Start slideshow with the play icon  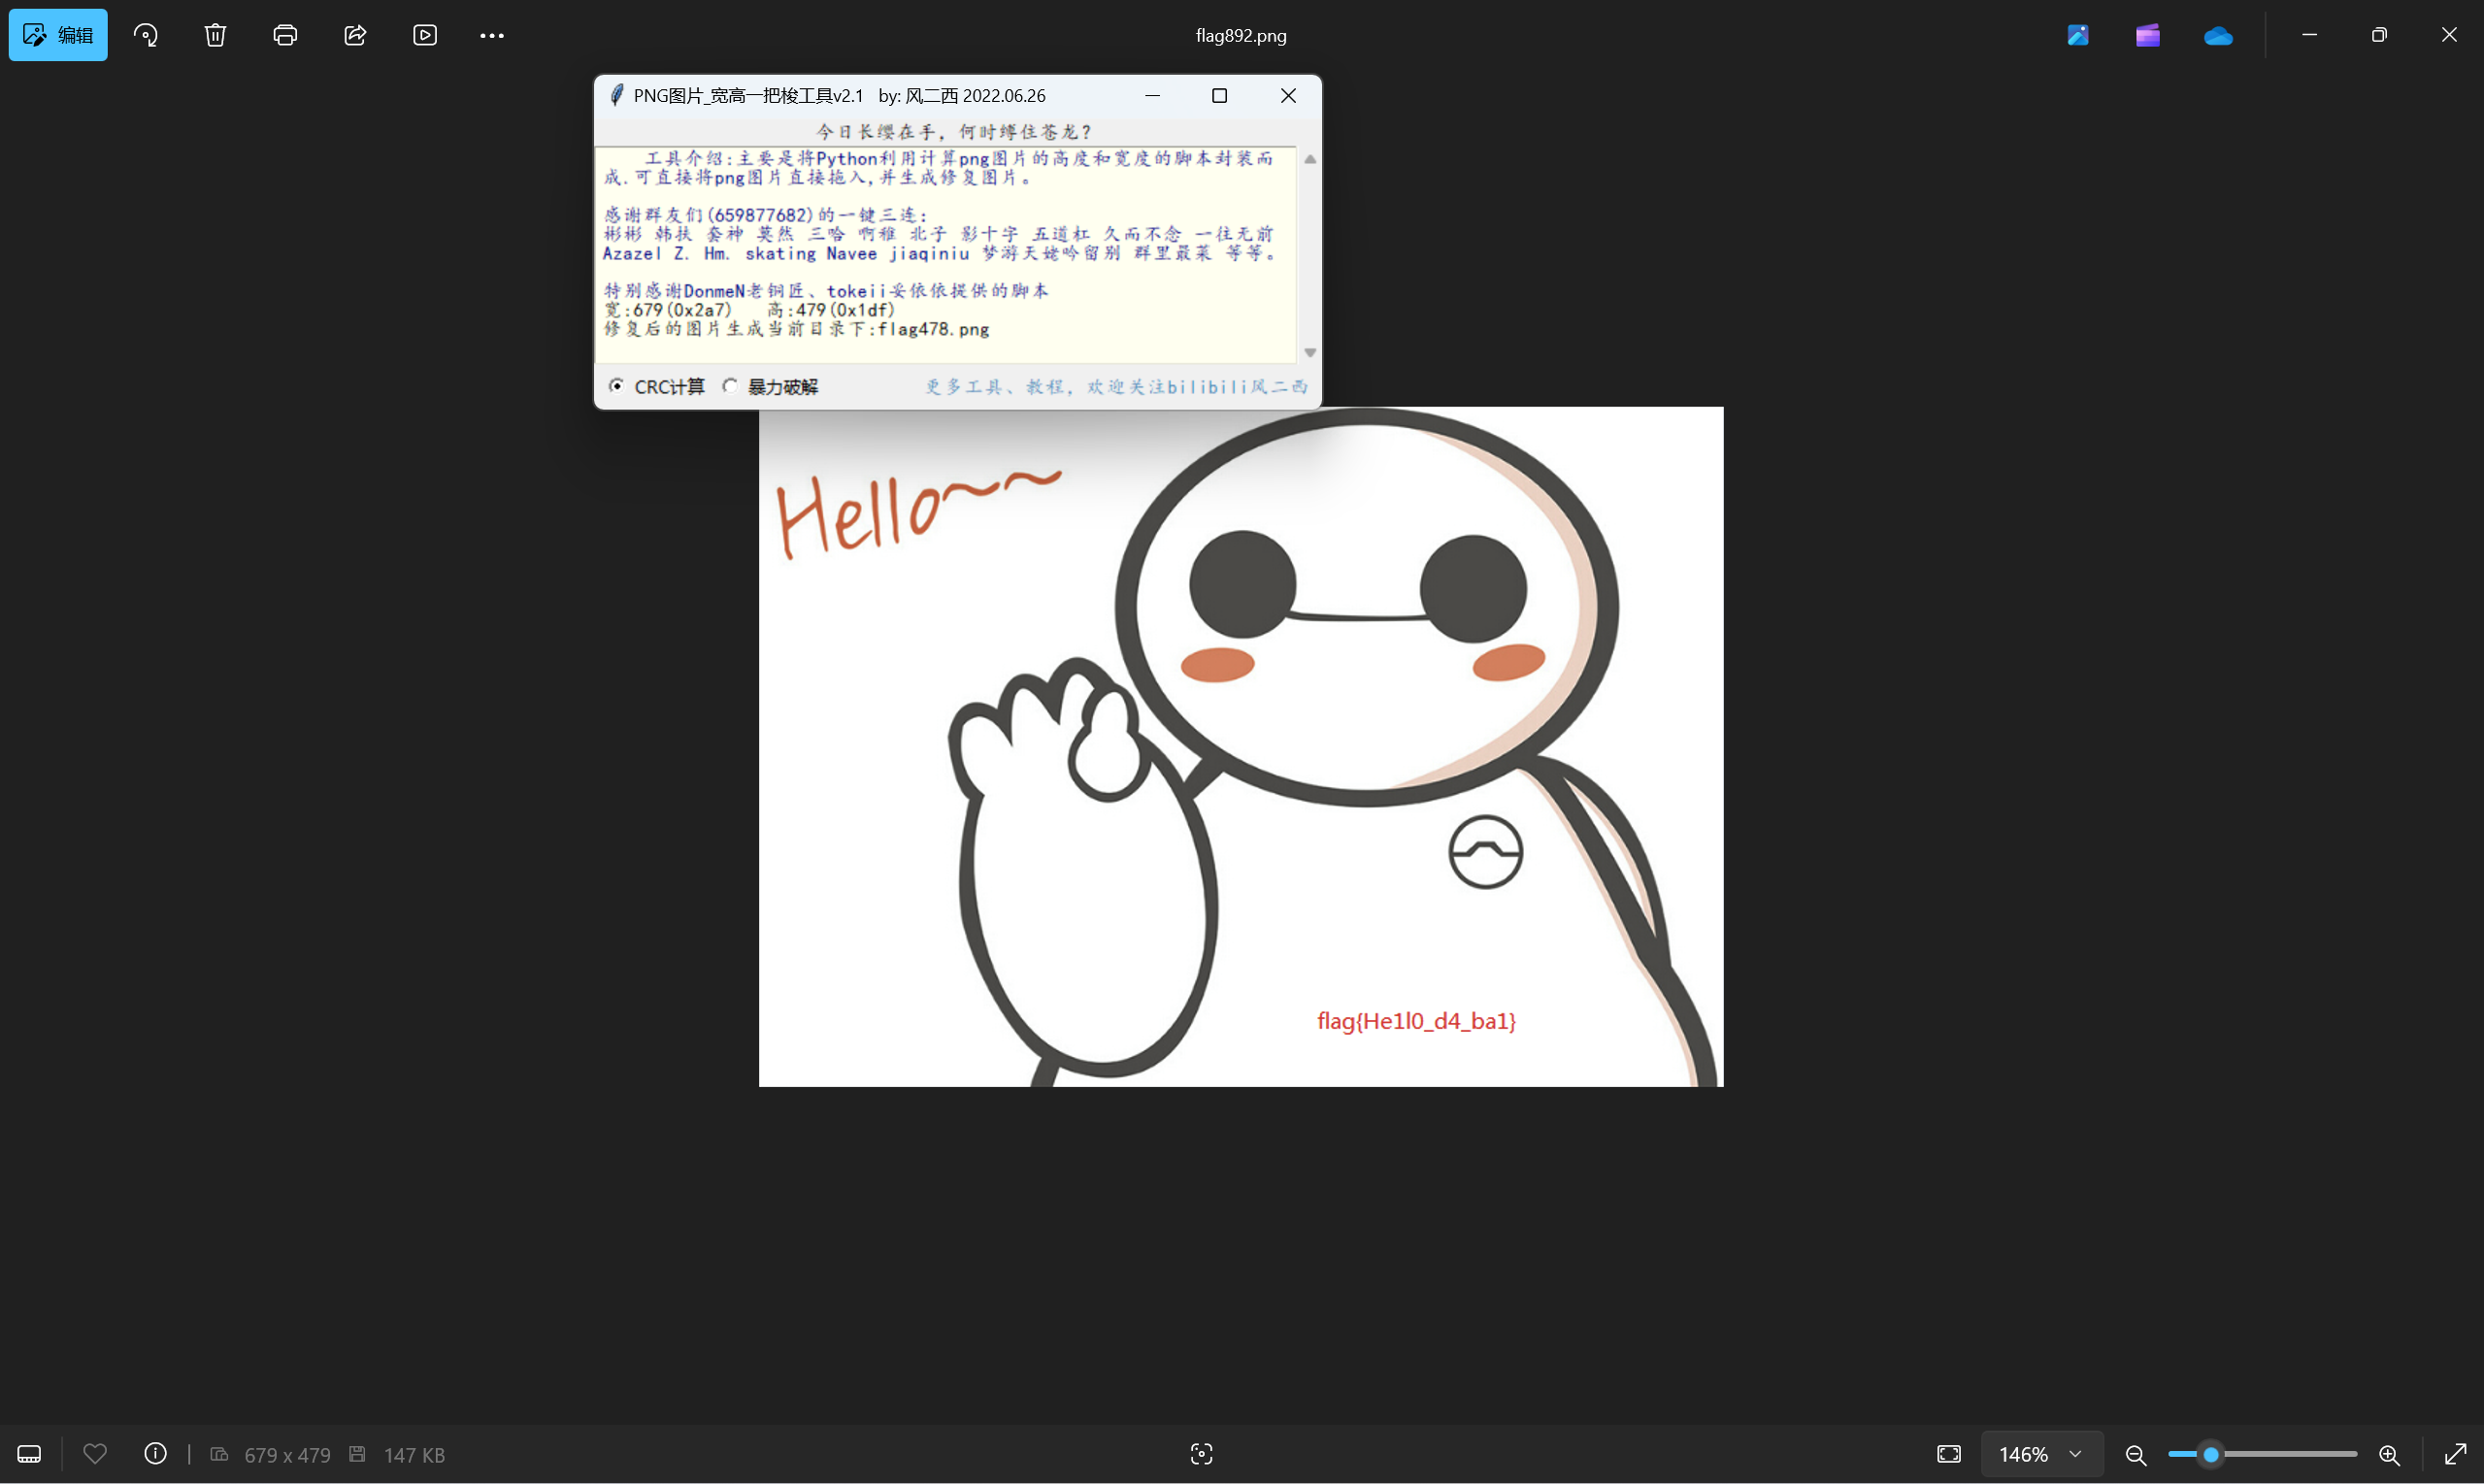[425, 35]
